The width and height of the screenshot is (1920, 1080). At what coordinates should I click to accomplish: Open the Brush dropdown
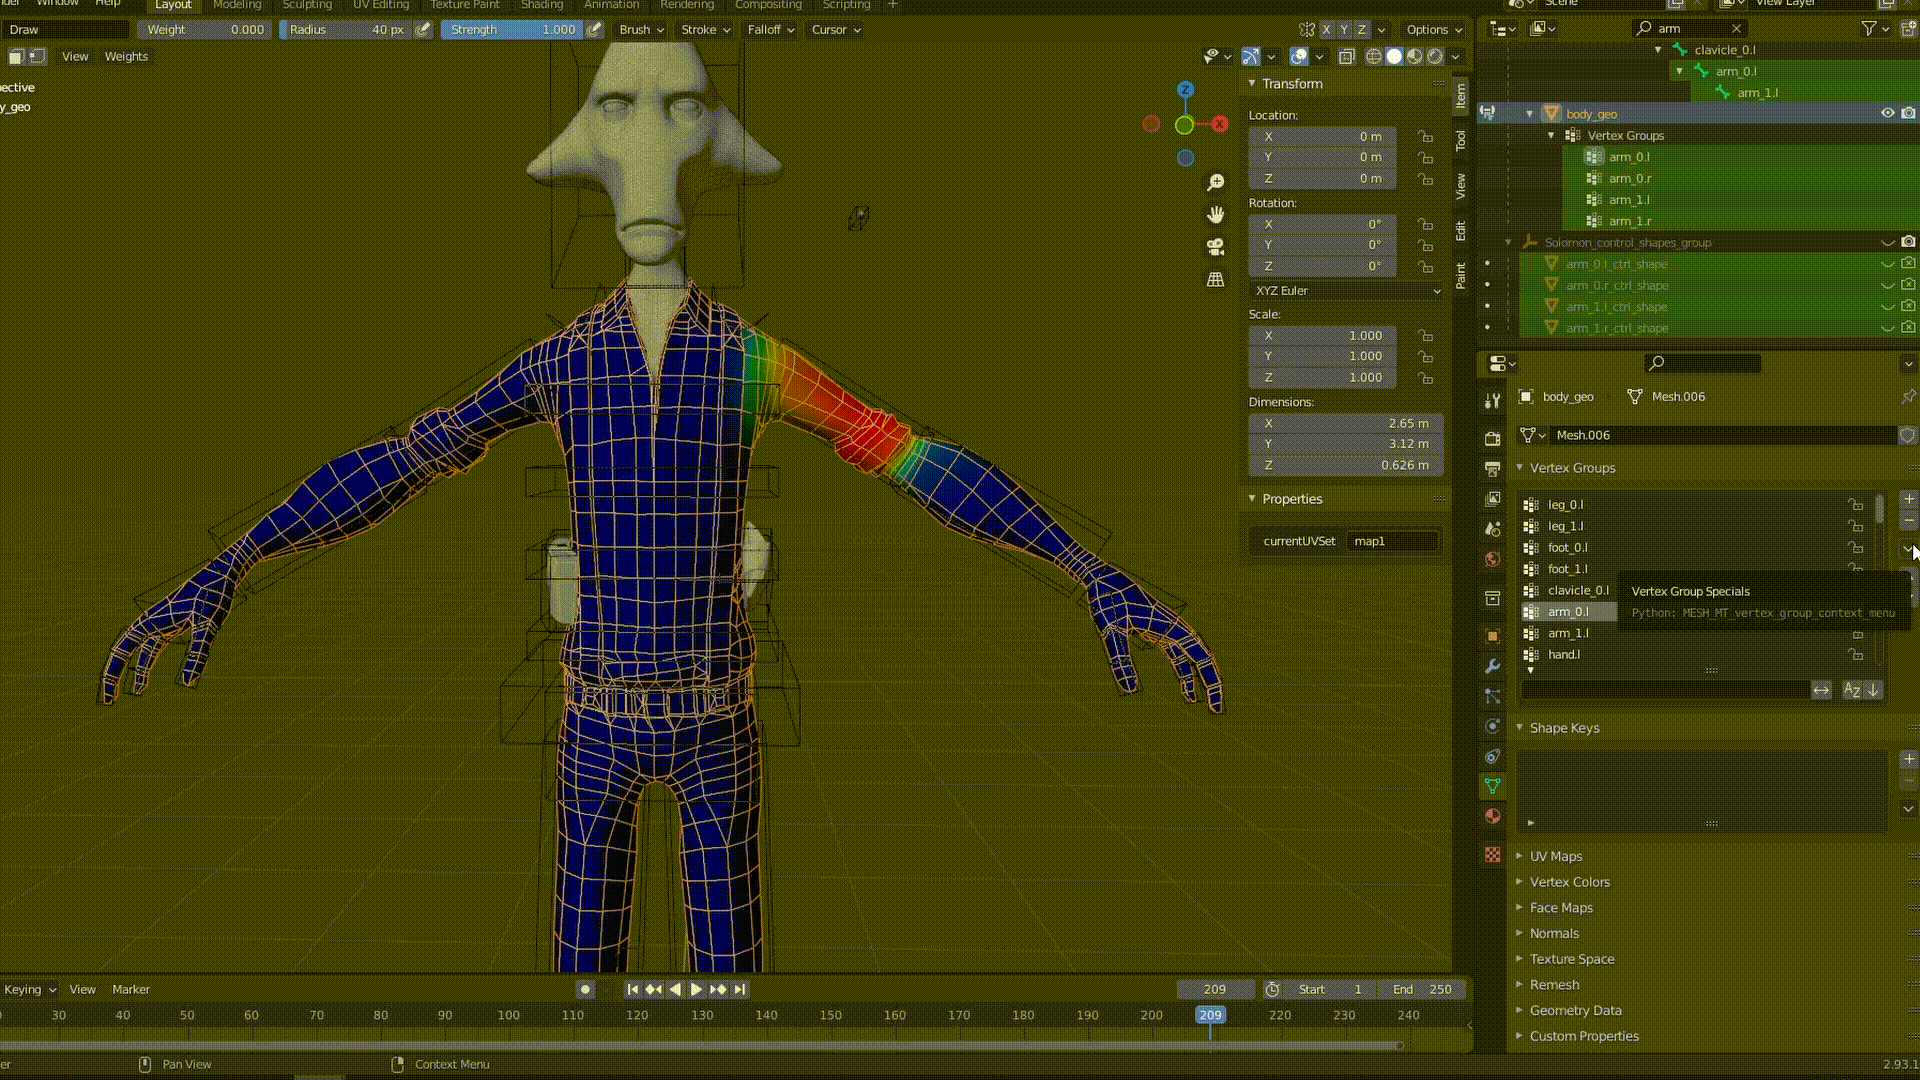coord(641,29)
